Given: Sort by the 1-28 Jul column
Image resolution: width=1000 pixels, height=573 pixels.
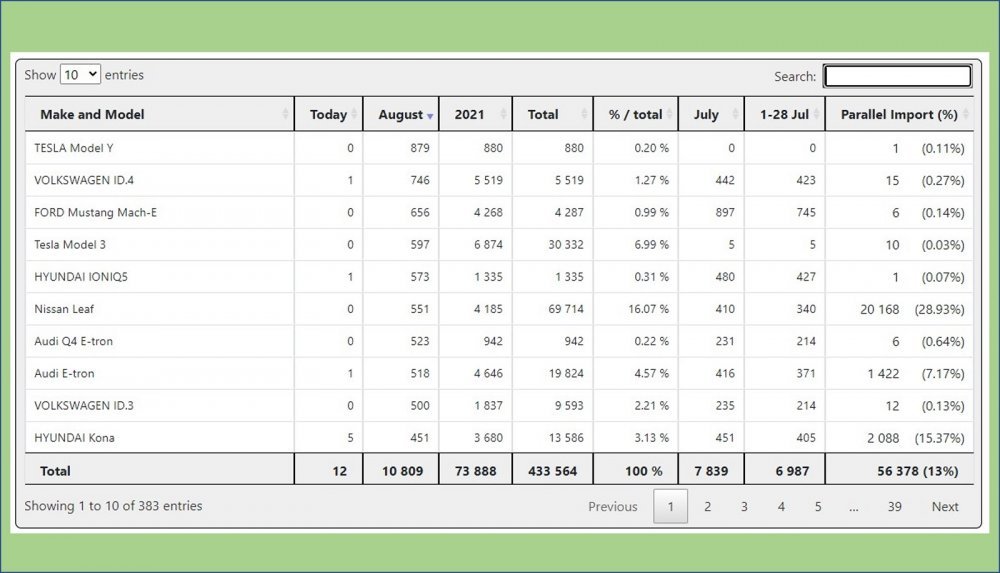Looking at the screenshot, I should point(784,114).
